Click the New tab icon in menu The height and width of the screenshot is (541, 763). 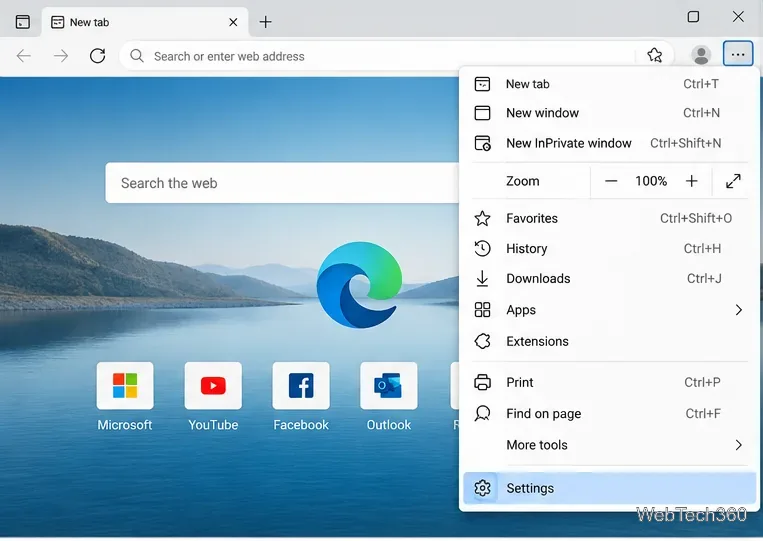[x=482, y=84]
